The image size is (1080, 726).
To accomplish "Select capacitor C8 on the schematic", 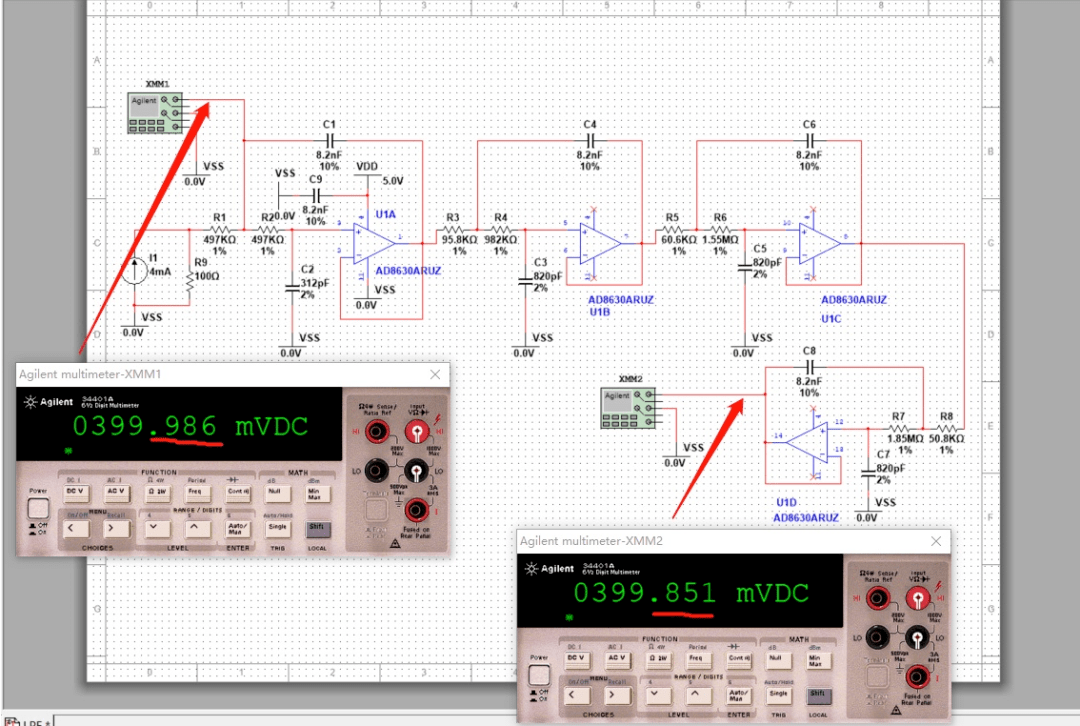I will (809, 366).
